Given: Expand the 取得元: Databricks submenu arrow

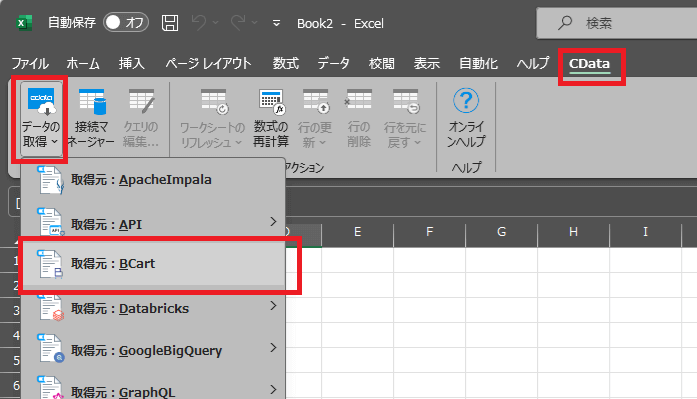Looking at the screenshot, I should coord(273,306).
